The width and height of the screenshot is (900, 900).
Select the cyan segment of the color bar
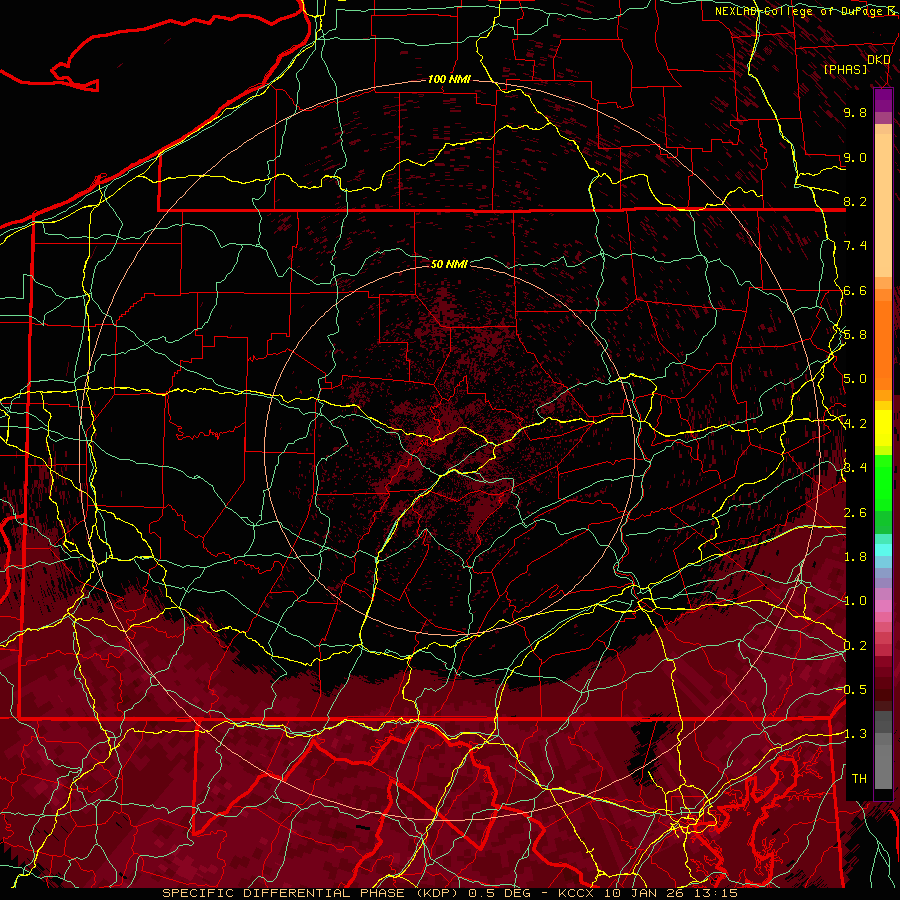pyautogui.click(x=883, y=550)
